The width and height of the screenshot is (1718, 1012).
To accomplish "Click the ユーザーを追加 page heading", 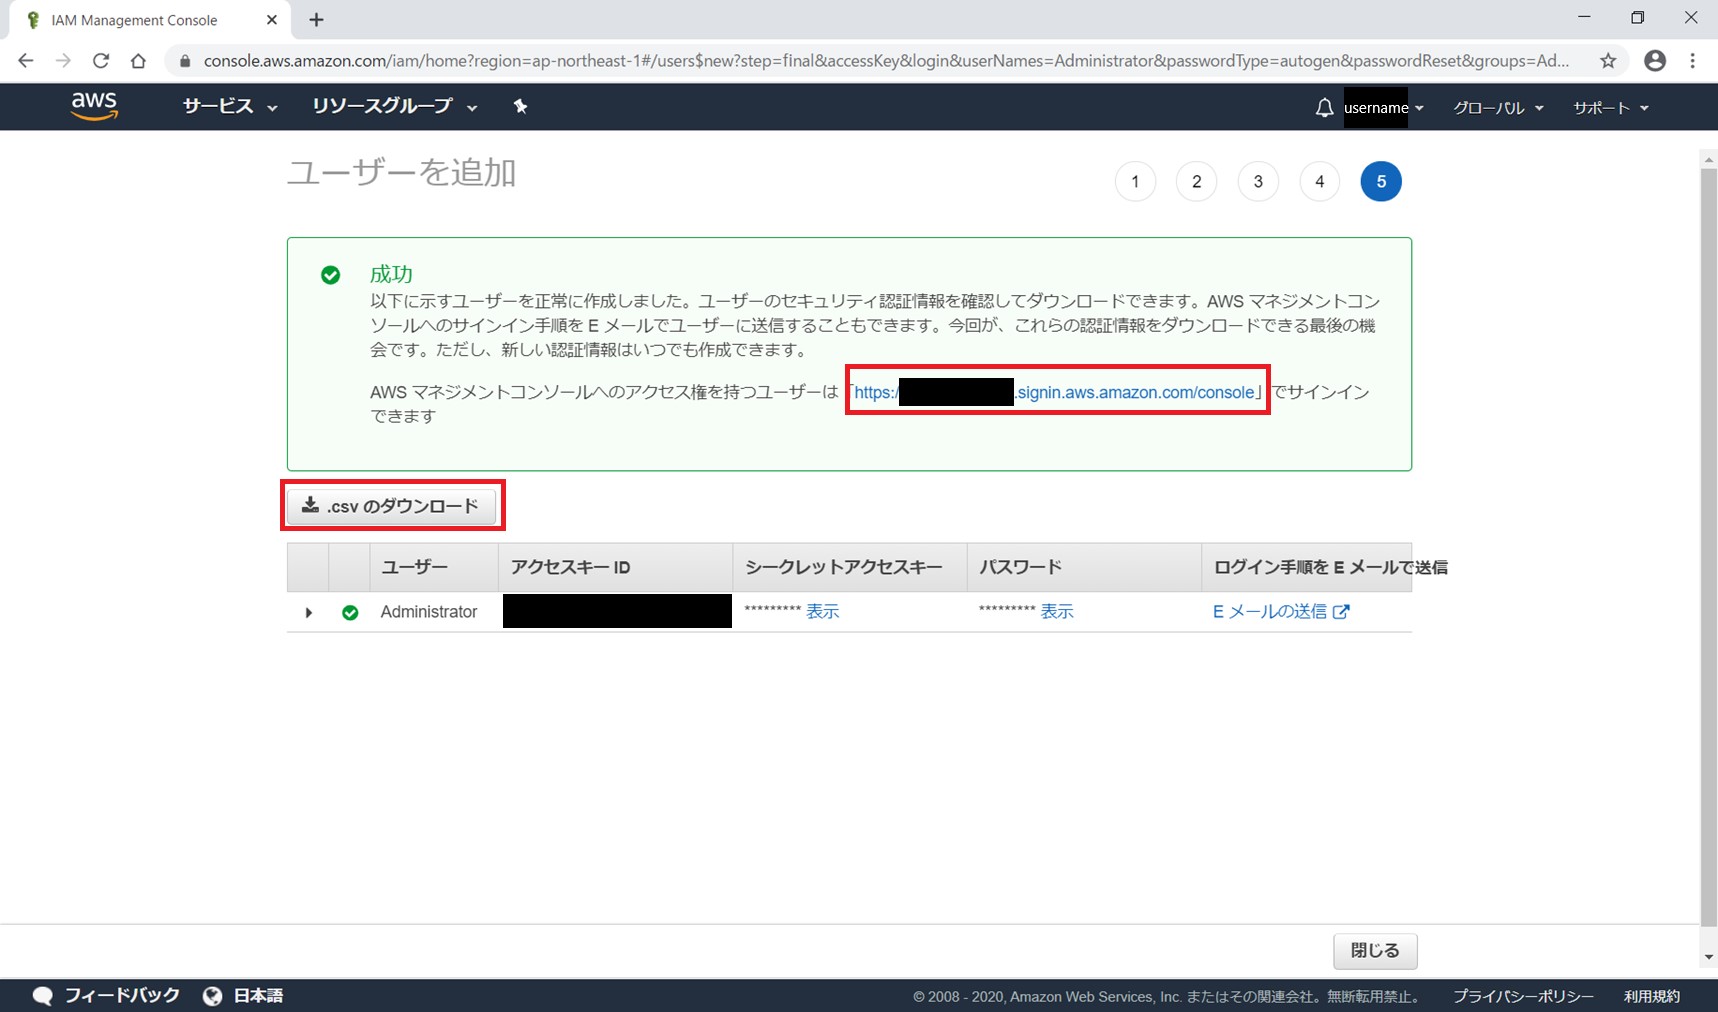I will pyautogui.click(x=401, y=172).
